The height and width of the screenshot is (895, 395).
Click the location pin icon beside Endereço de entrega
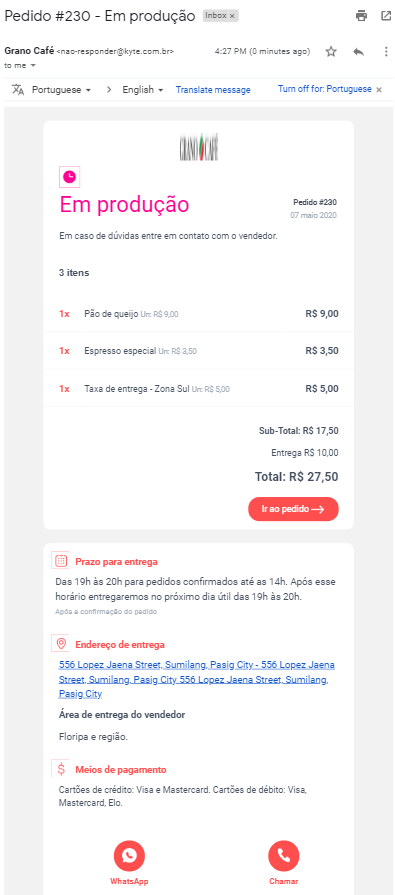click(x=61, y=644)
